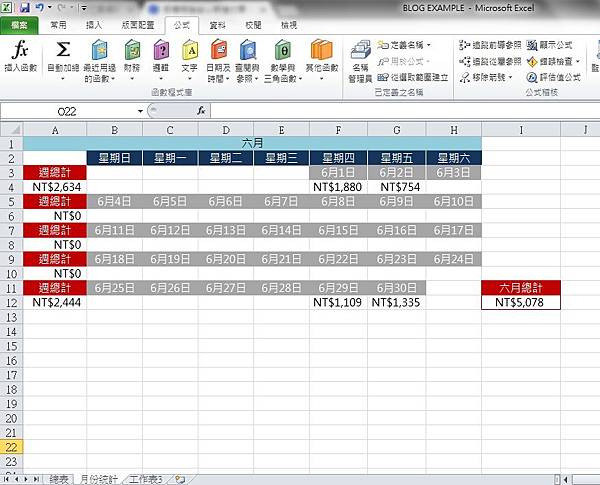The image size is (600, 485).
Task: Click Remove Arrows (移除箭號)
Action: pos(482,77)
